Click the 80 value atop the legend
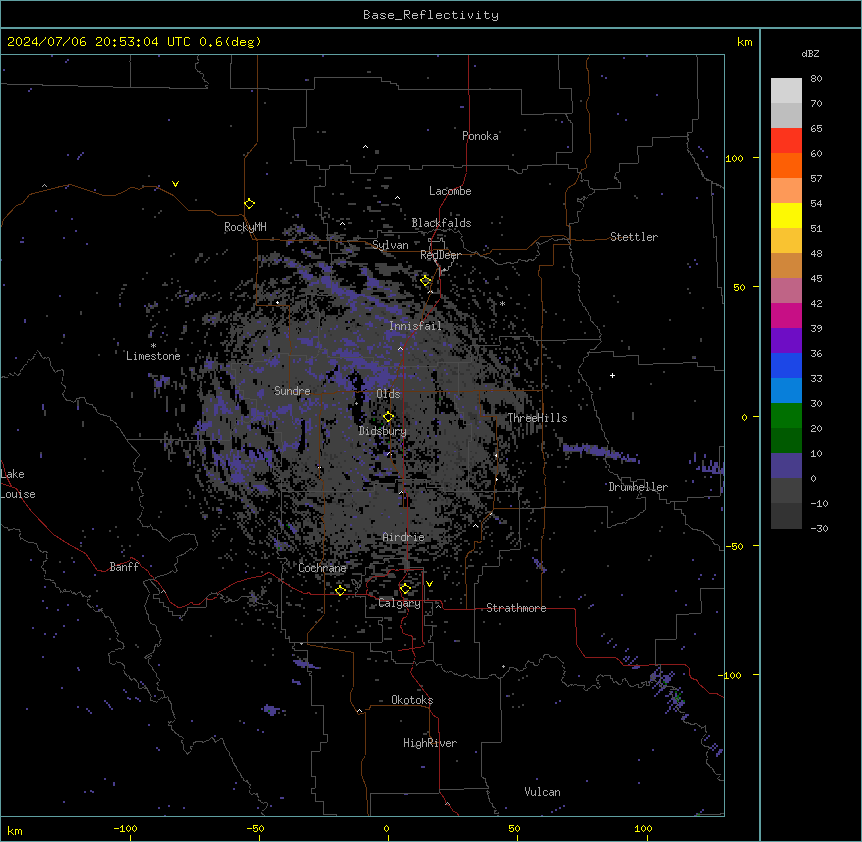This screenshot has height=842, width=862. [816, 79]
